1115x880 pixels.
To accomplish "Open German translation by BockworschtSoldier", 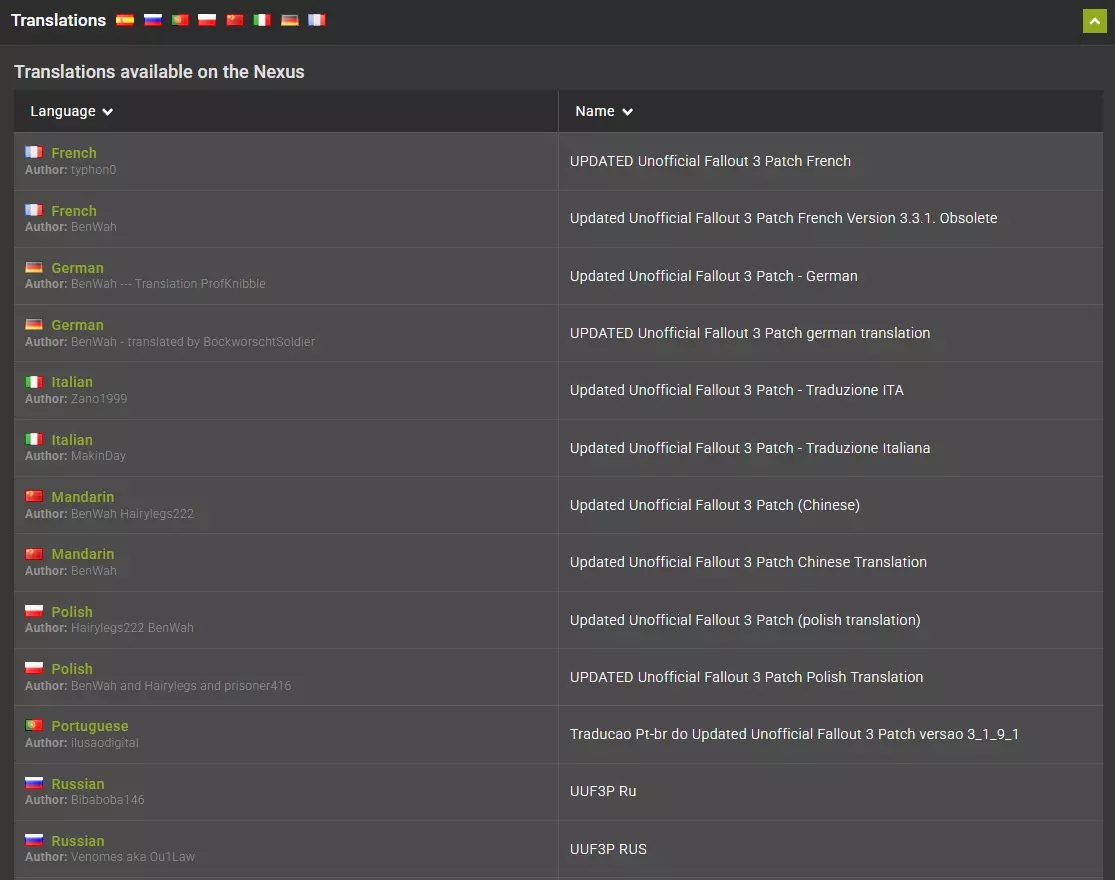I will [78, 325].
